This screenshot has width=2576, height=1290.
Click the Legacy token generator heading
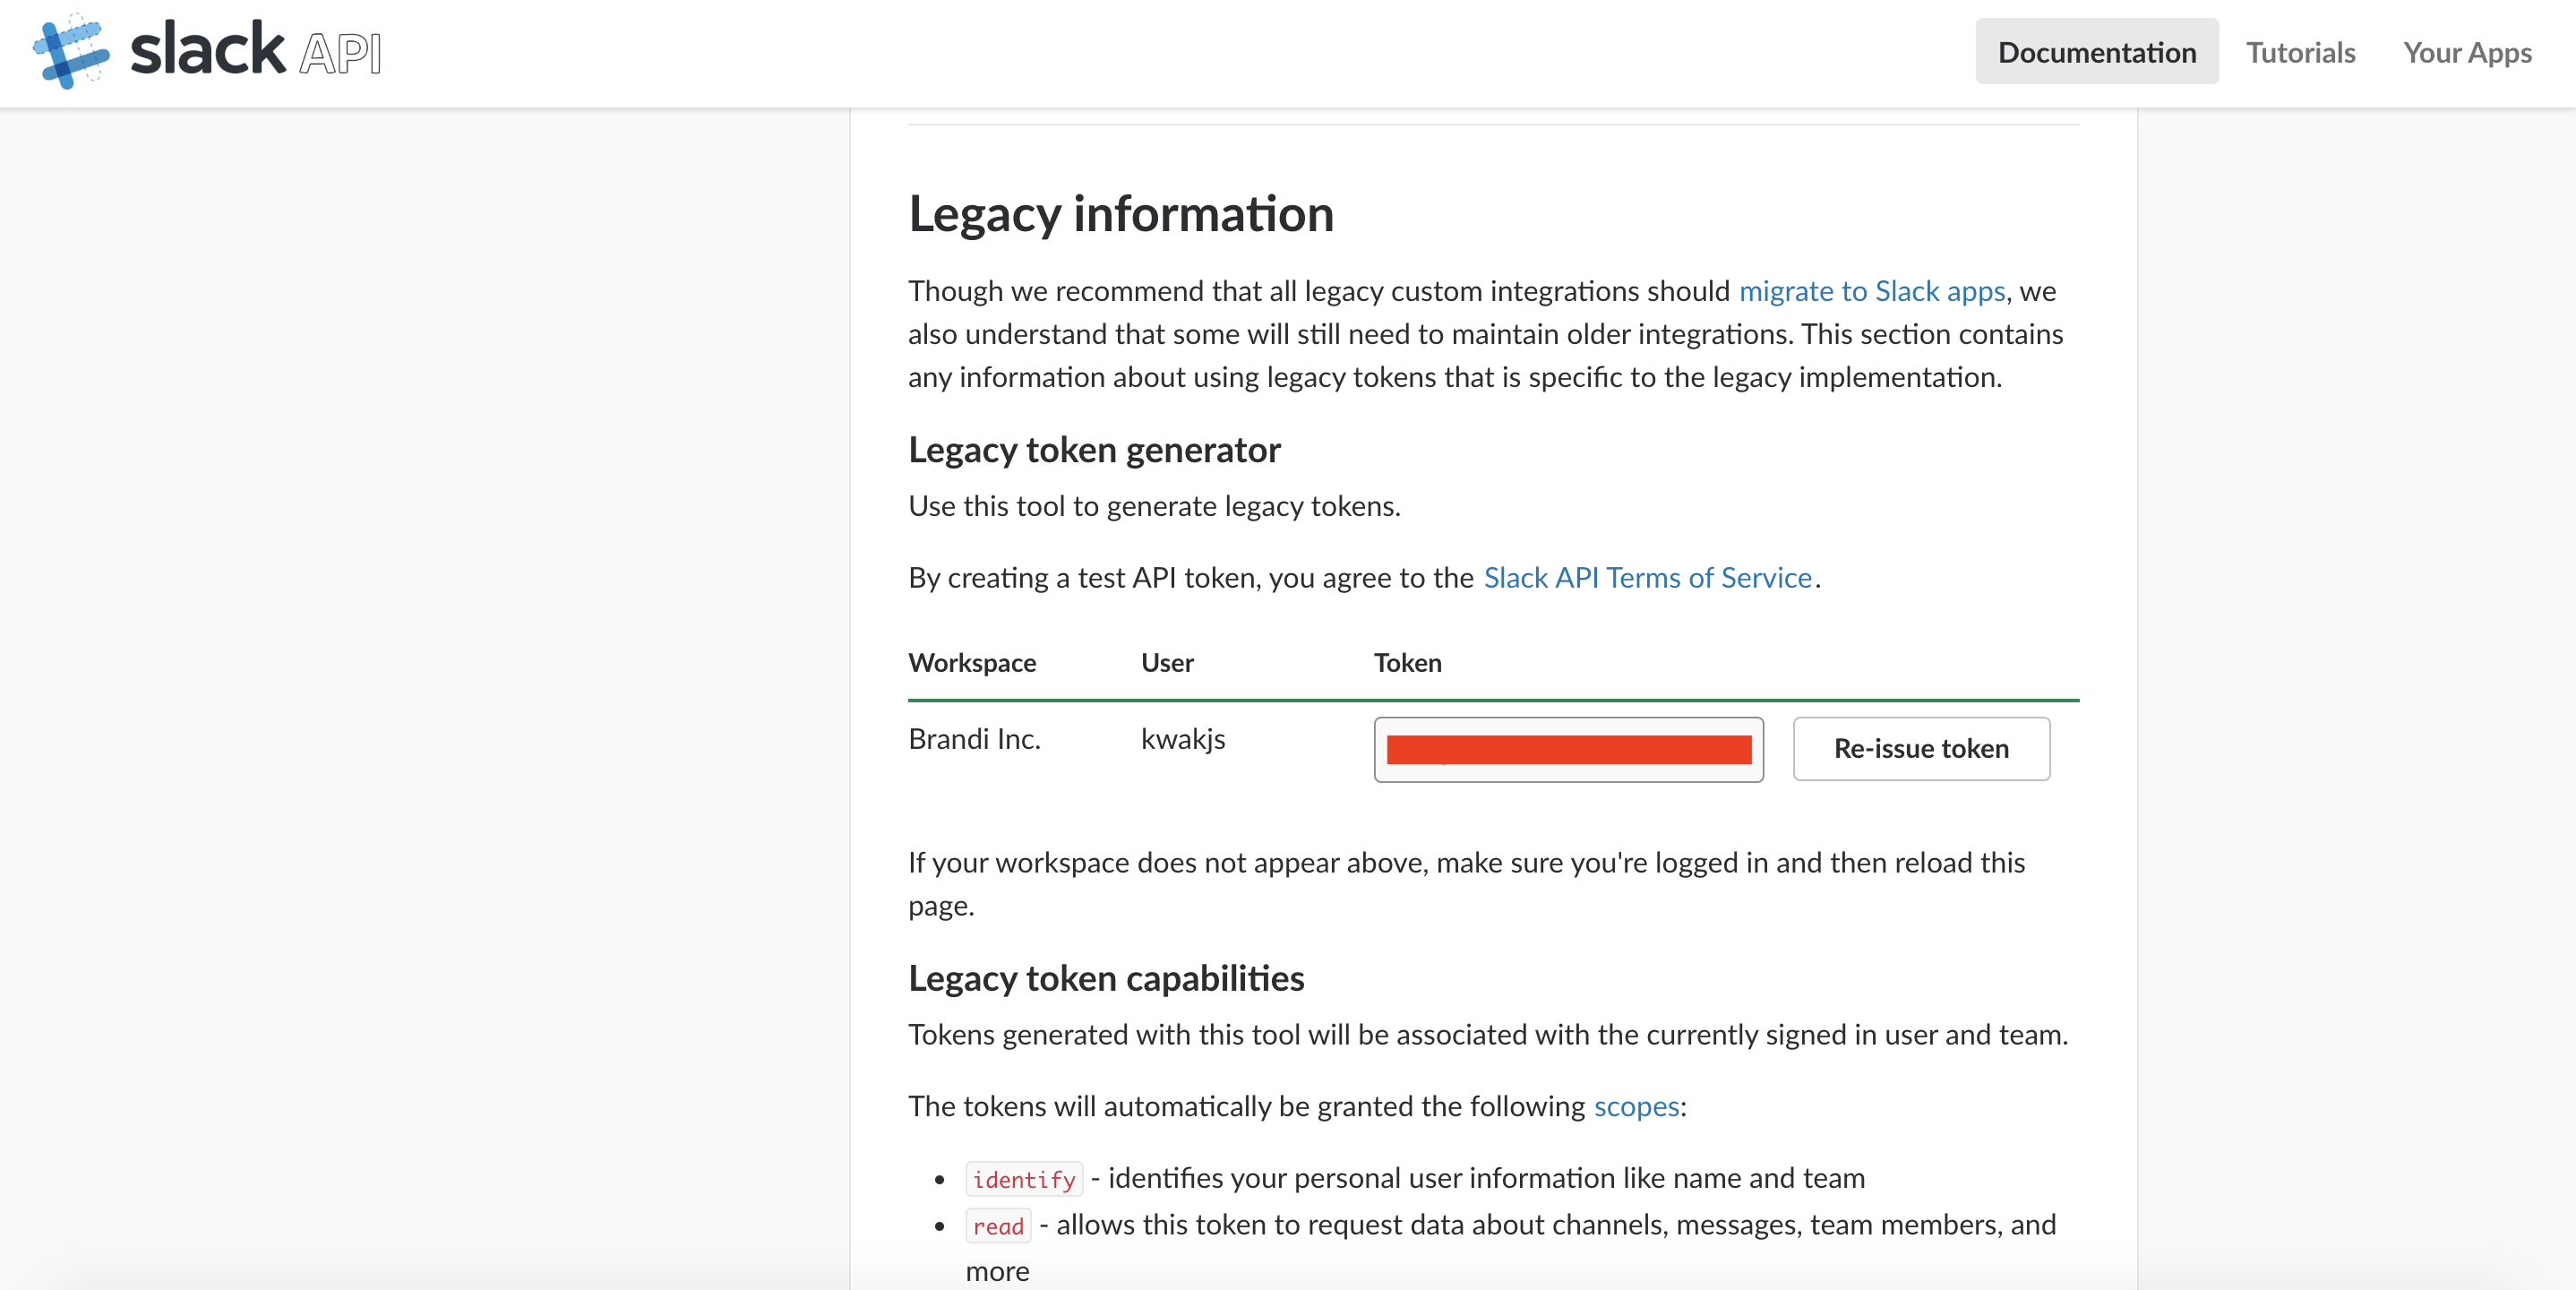tap(1094, 450)
